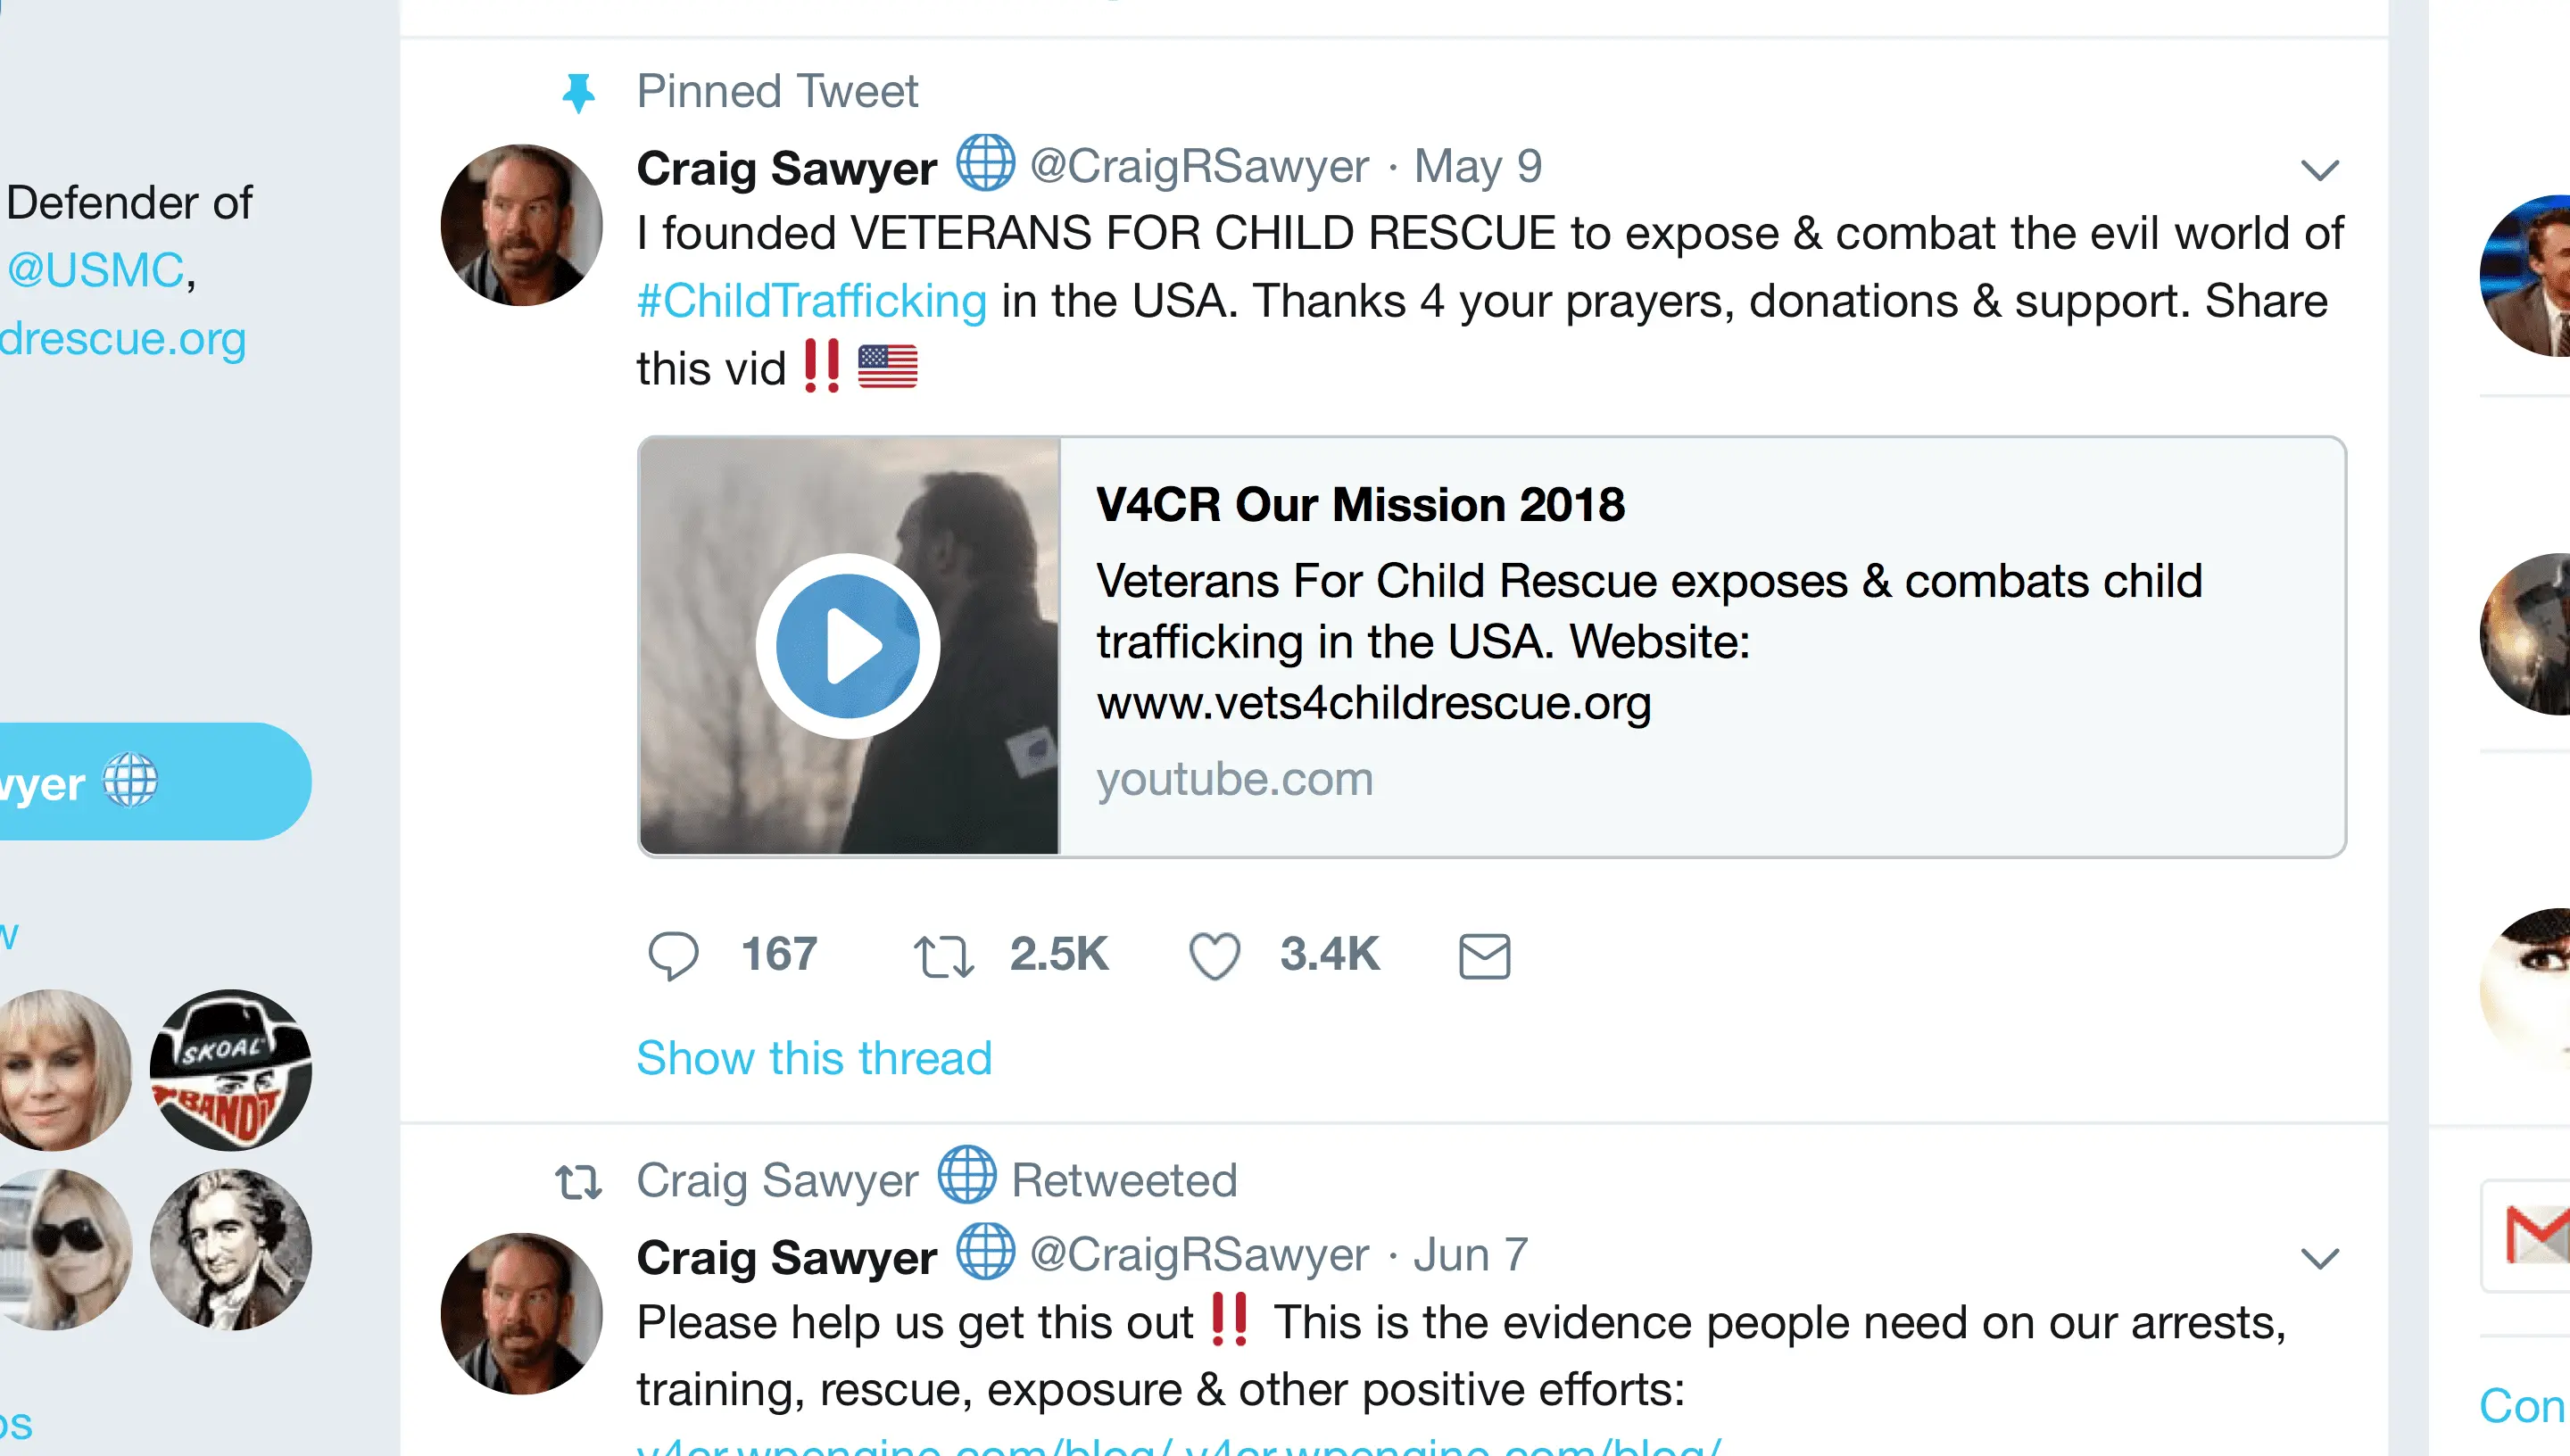Open the May 9 tweet options chevron
This screenshot has height=1456, width=2570.
[2319, 170]
